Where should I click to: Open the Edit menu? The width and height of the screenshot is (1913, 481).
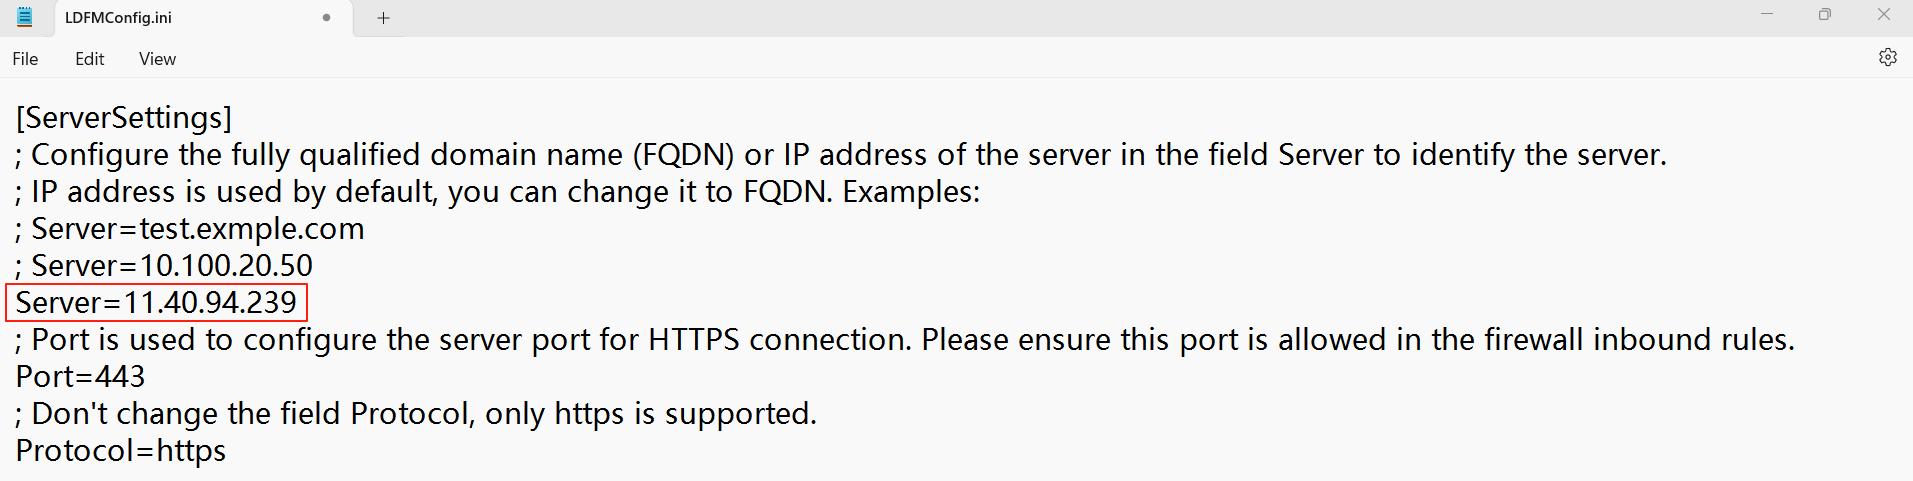coord(89,59)
